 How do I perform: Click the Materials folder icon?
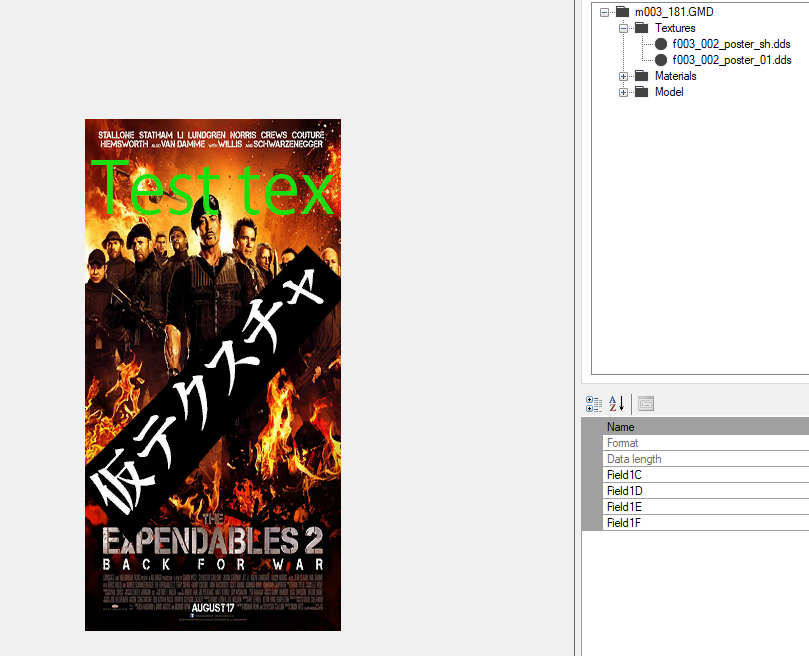coord(641,76)
